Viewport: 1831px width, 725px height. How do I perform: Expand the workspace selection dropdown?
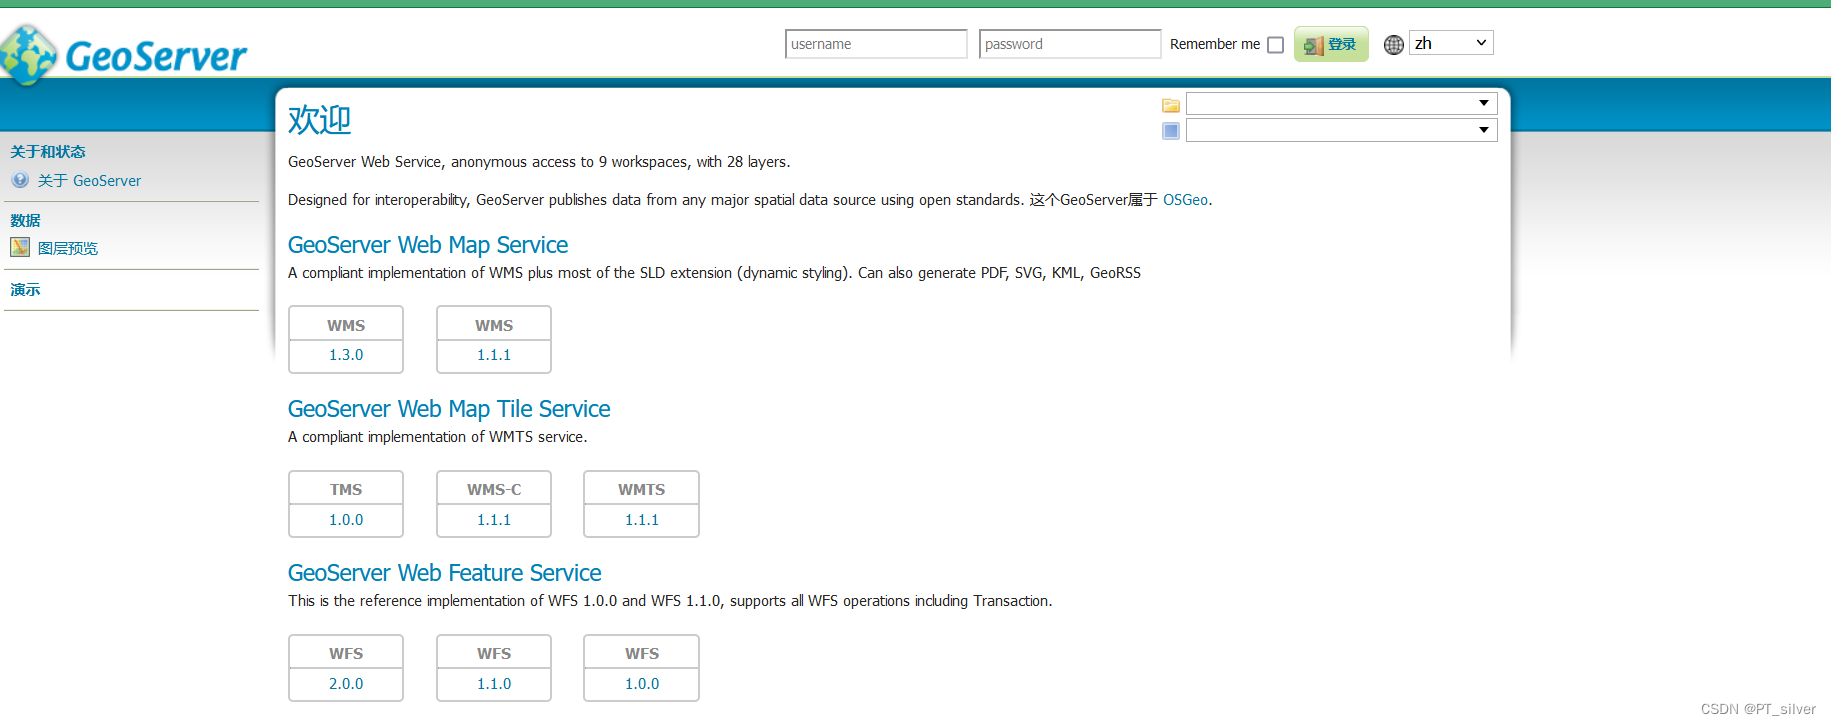pyautogui.click(x=1341, y=104)
